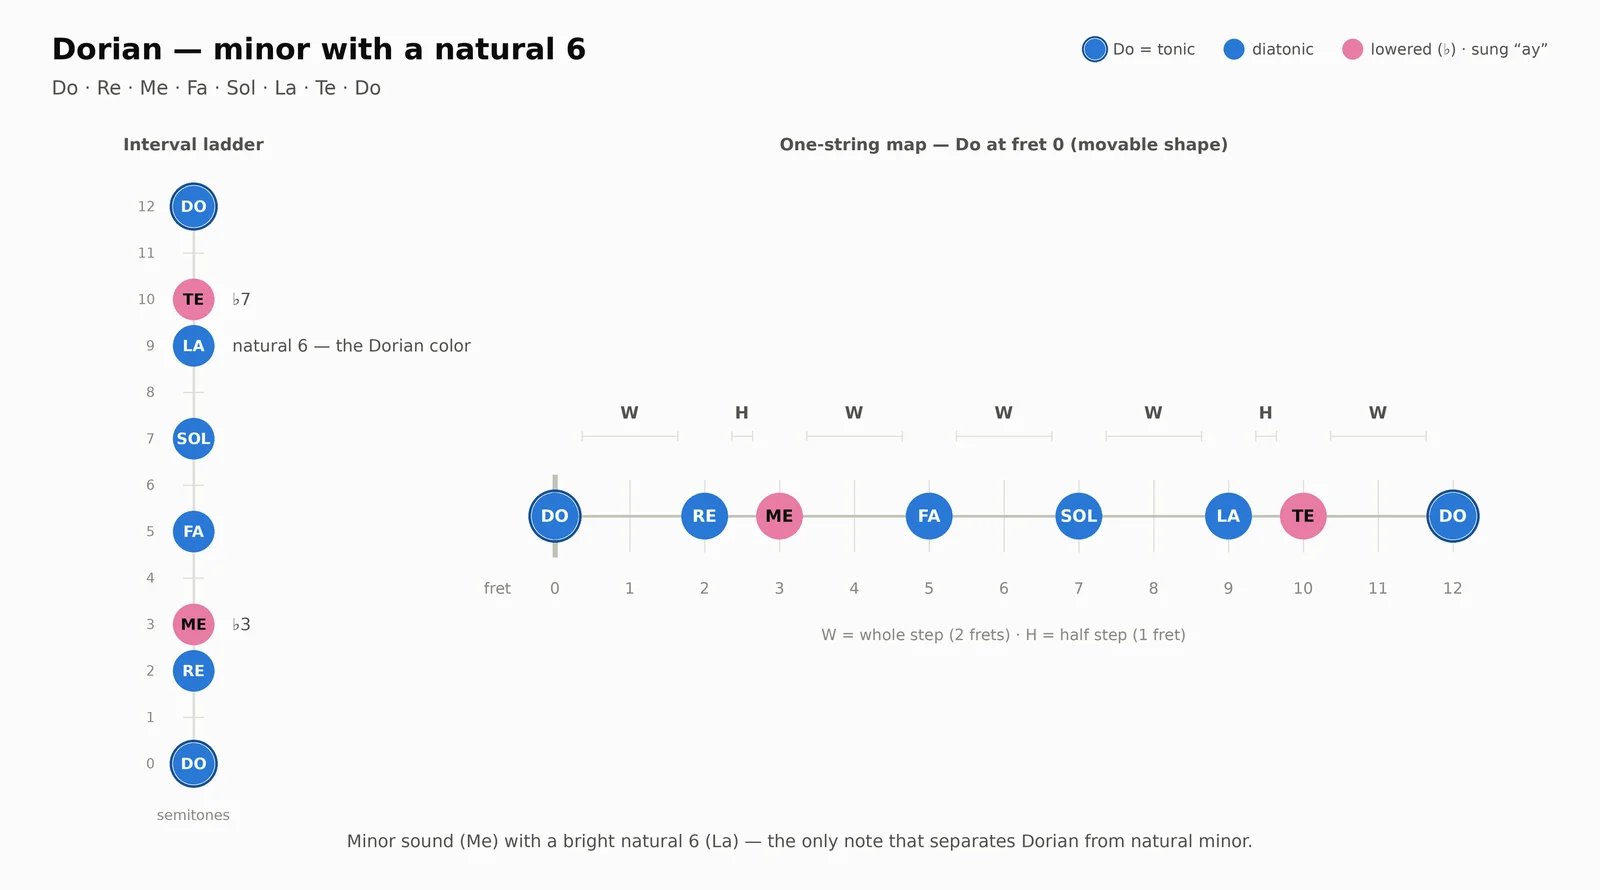The width and height of the screenshot is (1600, 890).
Task: Click the bottom DO node at semitone 0
Action: (193, 764)
